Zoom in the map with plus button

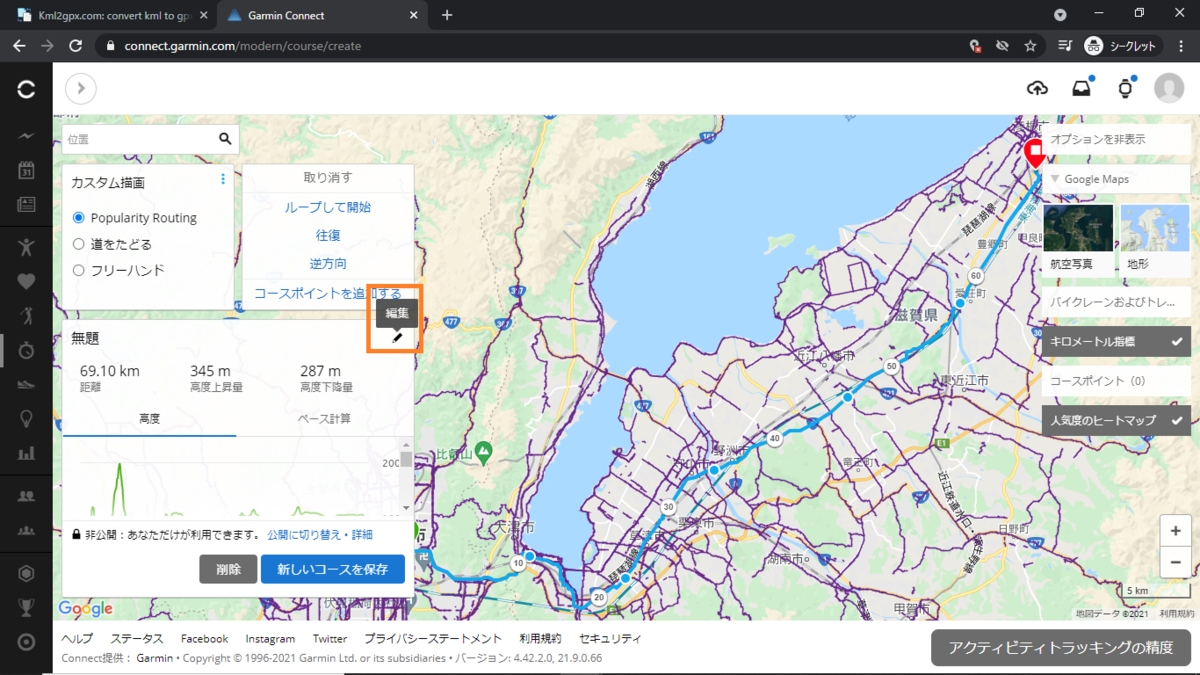(1175, 531)
